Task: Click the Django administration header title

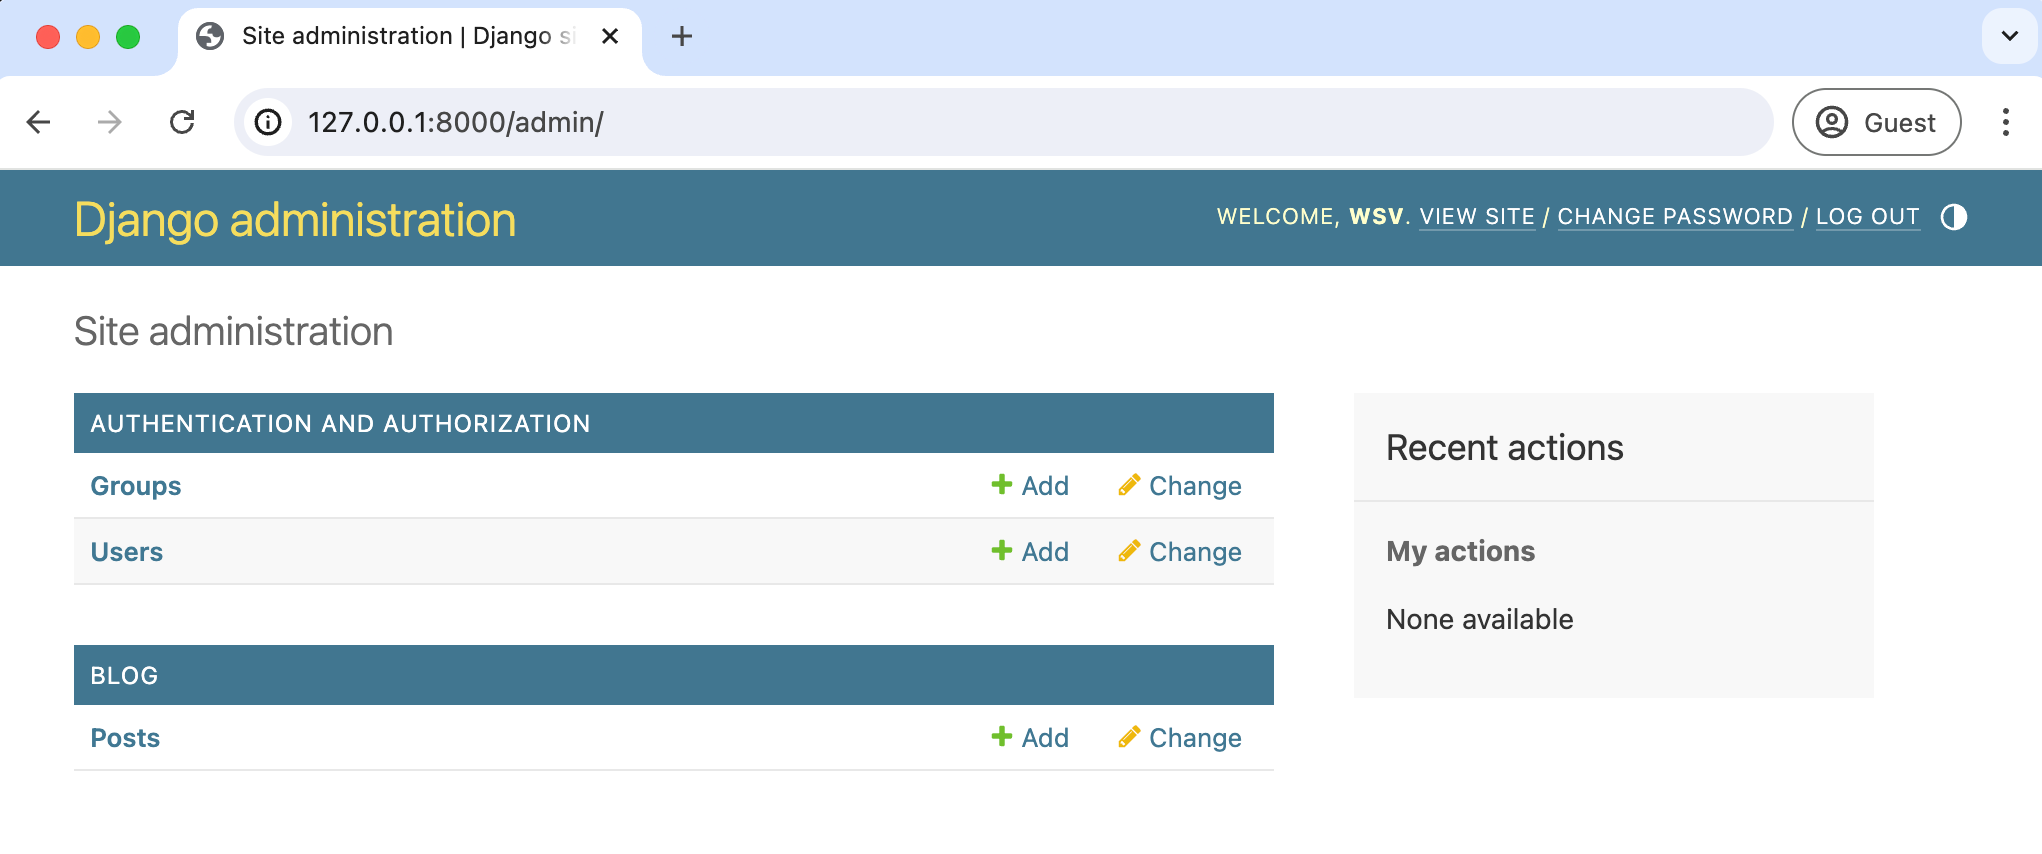Action: (295, 220)
